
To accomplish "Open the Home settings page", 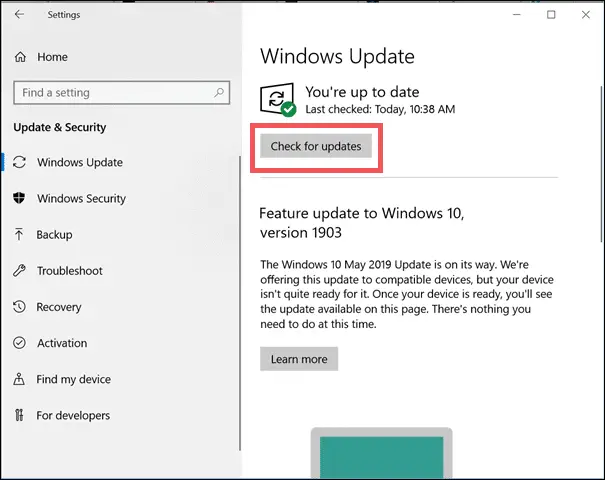I will [x=52, y=57].
